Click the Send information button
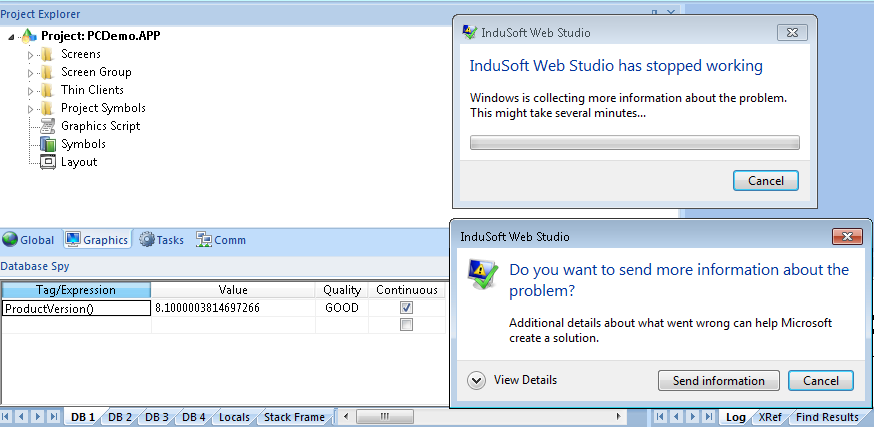 click(x=718, y=381)
